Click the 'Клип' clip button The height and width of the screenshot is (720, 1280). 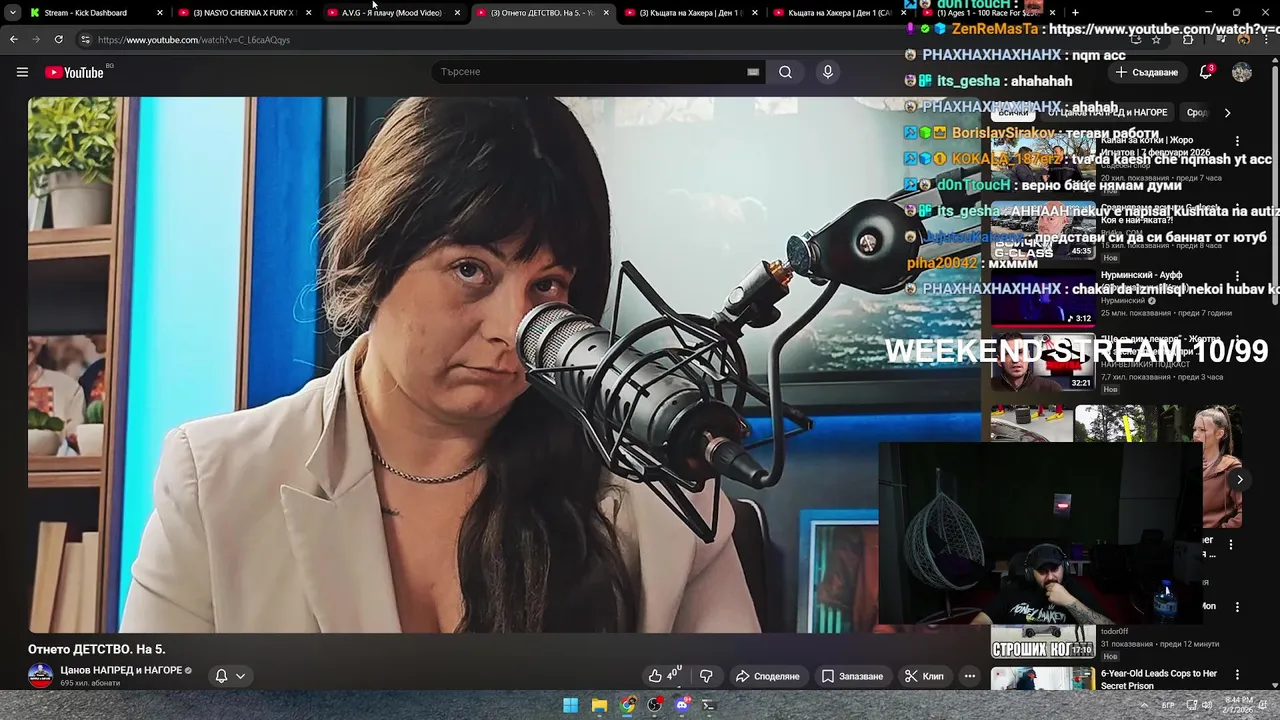click(924, 676)
